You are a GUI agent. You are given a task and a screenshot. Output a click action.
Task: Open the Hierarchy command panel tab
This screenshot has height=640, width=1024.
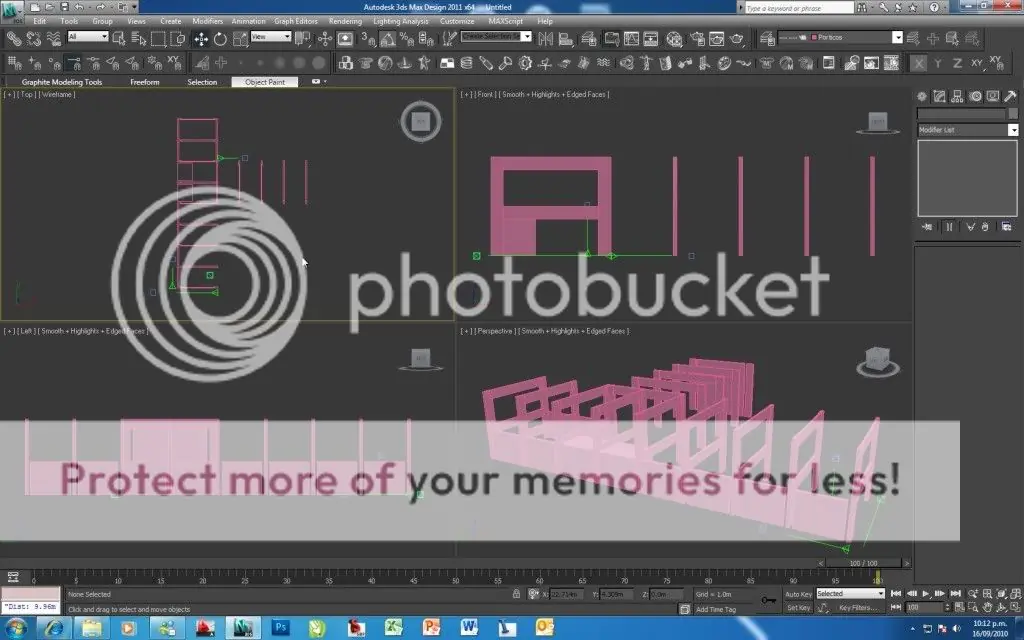957,96
